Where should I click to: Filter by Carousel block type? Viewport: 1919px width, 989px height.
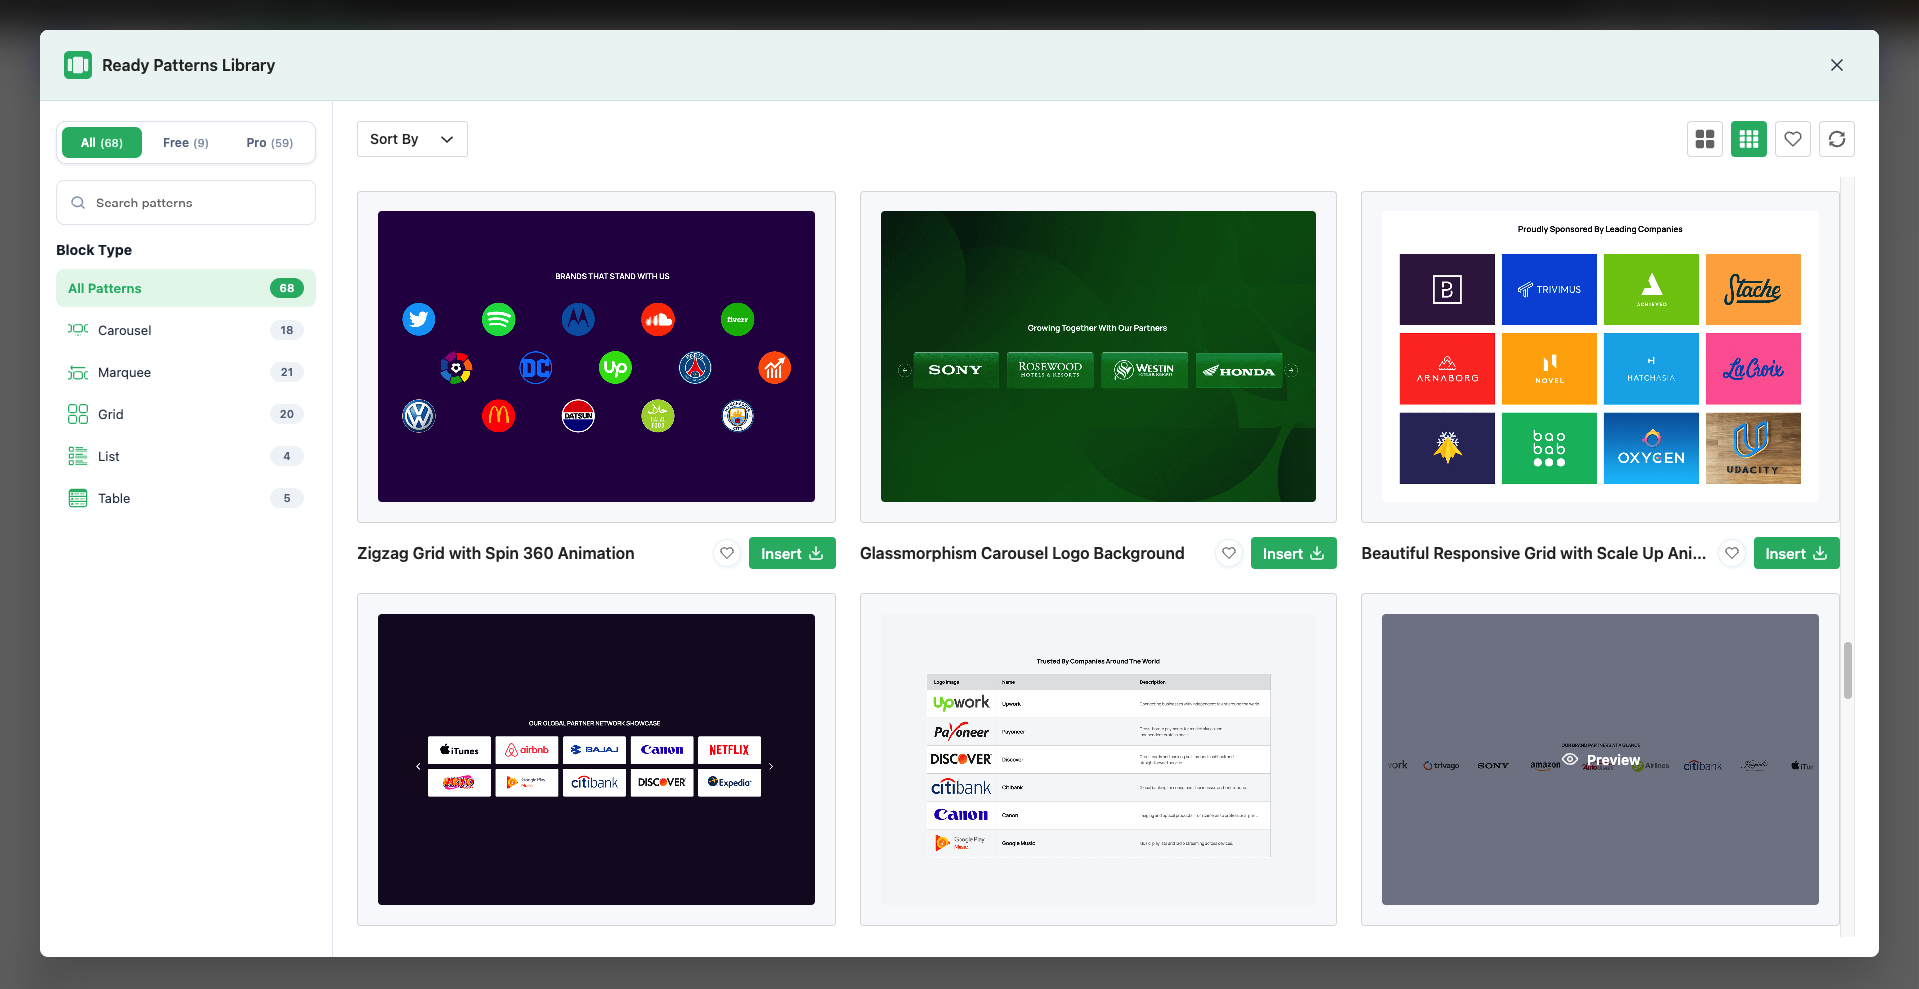tap(186, 330)
